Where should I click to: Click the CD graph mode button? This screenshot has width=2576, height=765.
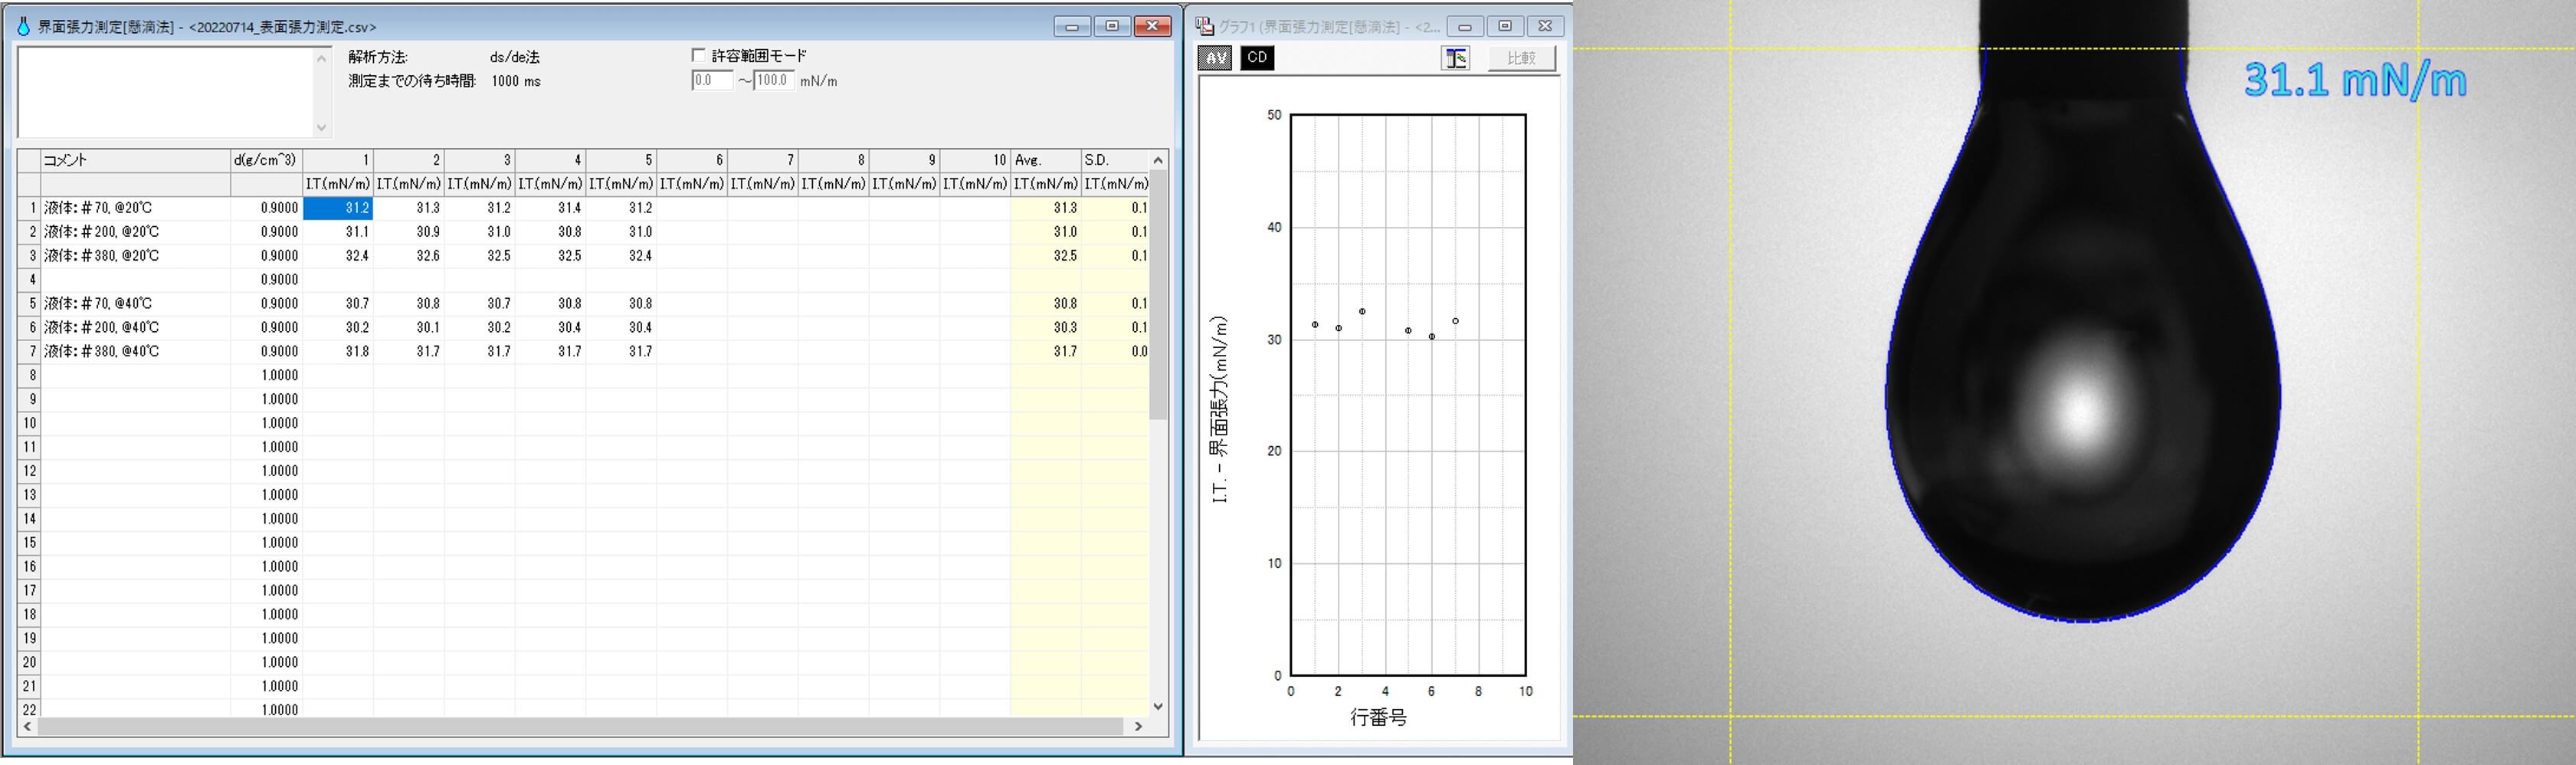pos(1257,58)
